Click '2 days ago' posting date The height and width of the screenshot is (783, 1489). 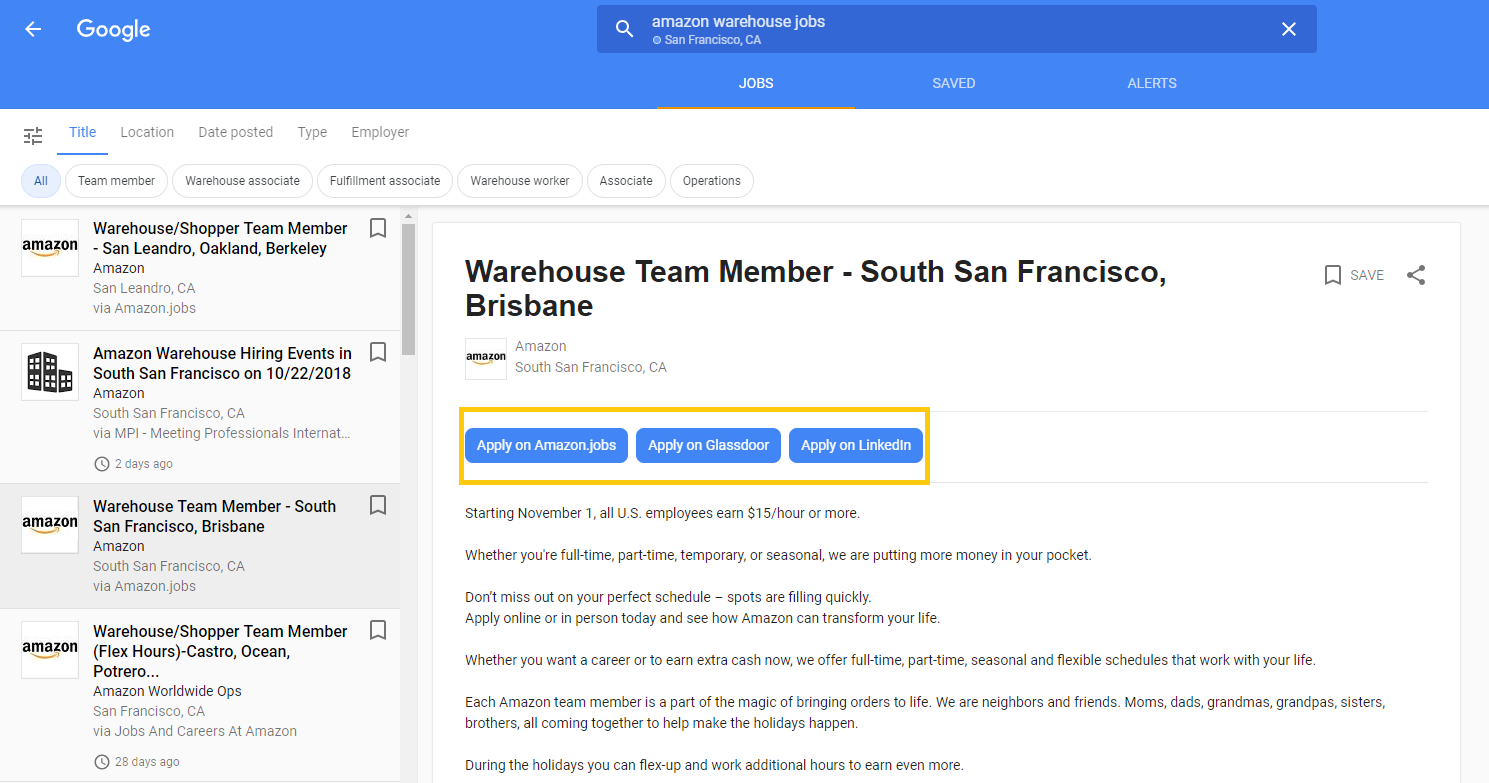(x=144, y=464)
